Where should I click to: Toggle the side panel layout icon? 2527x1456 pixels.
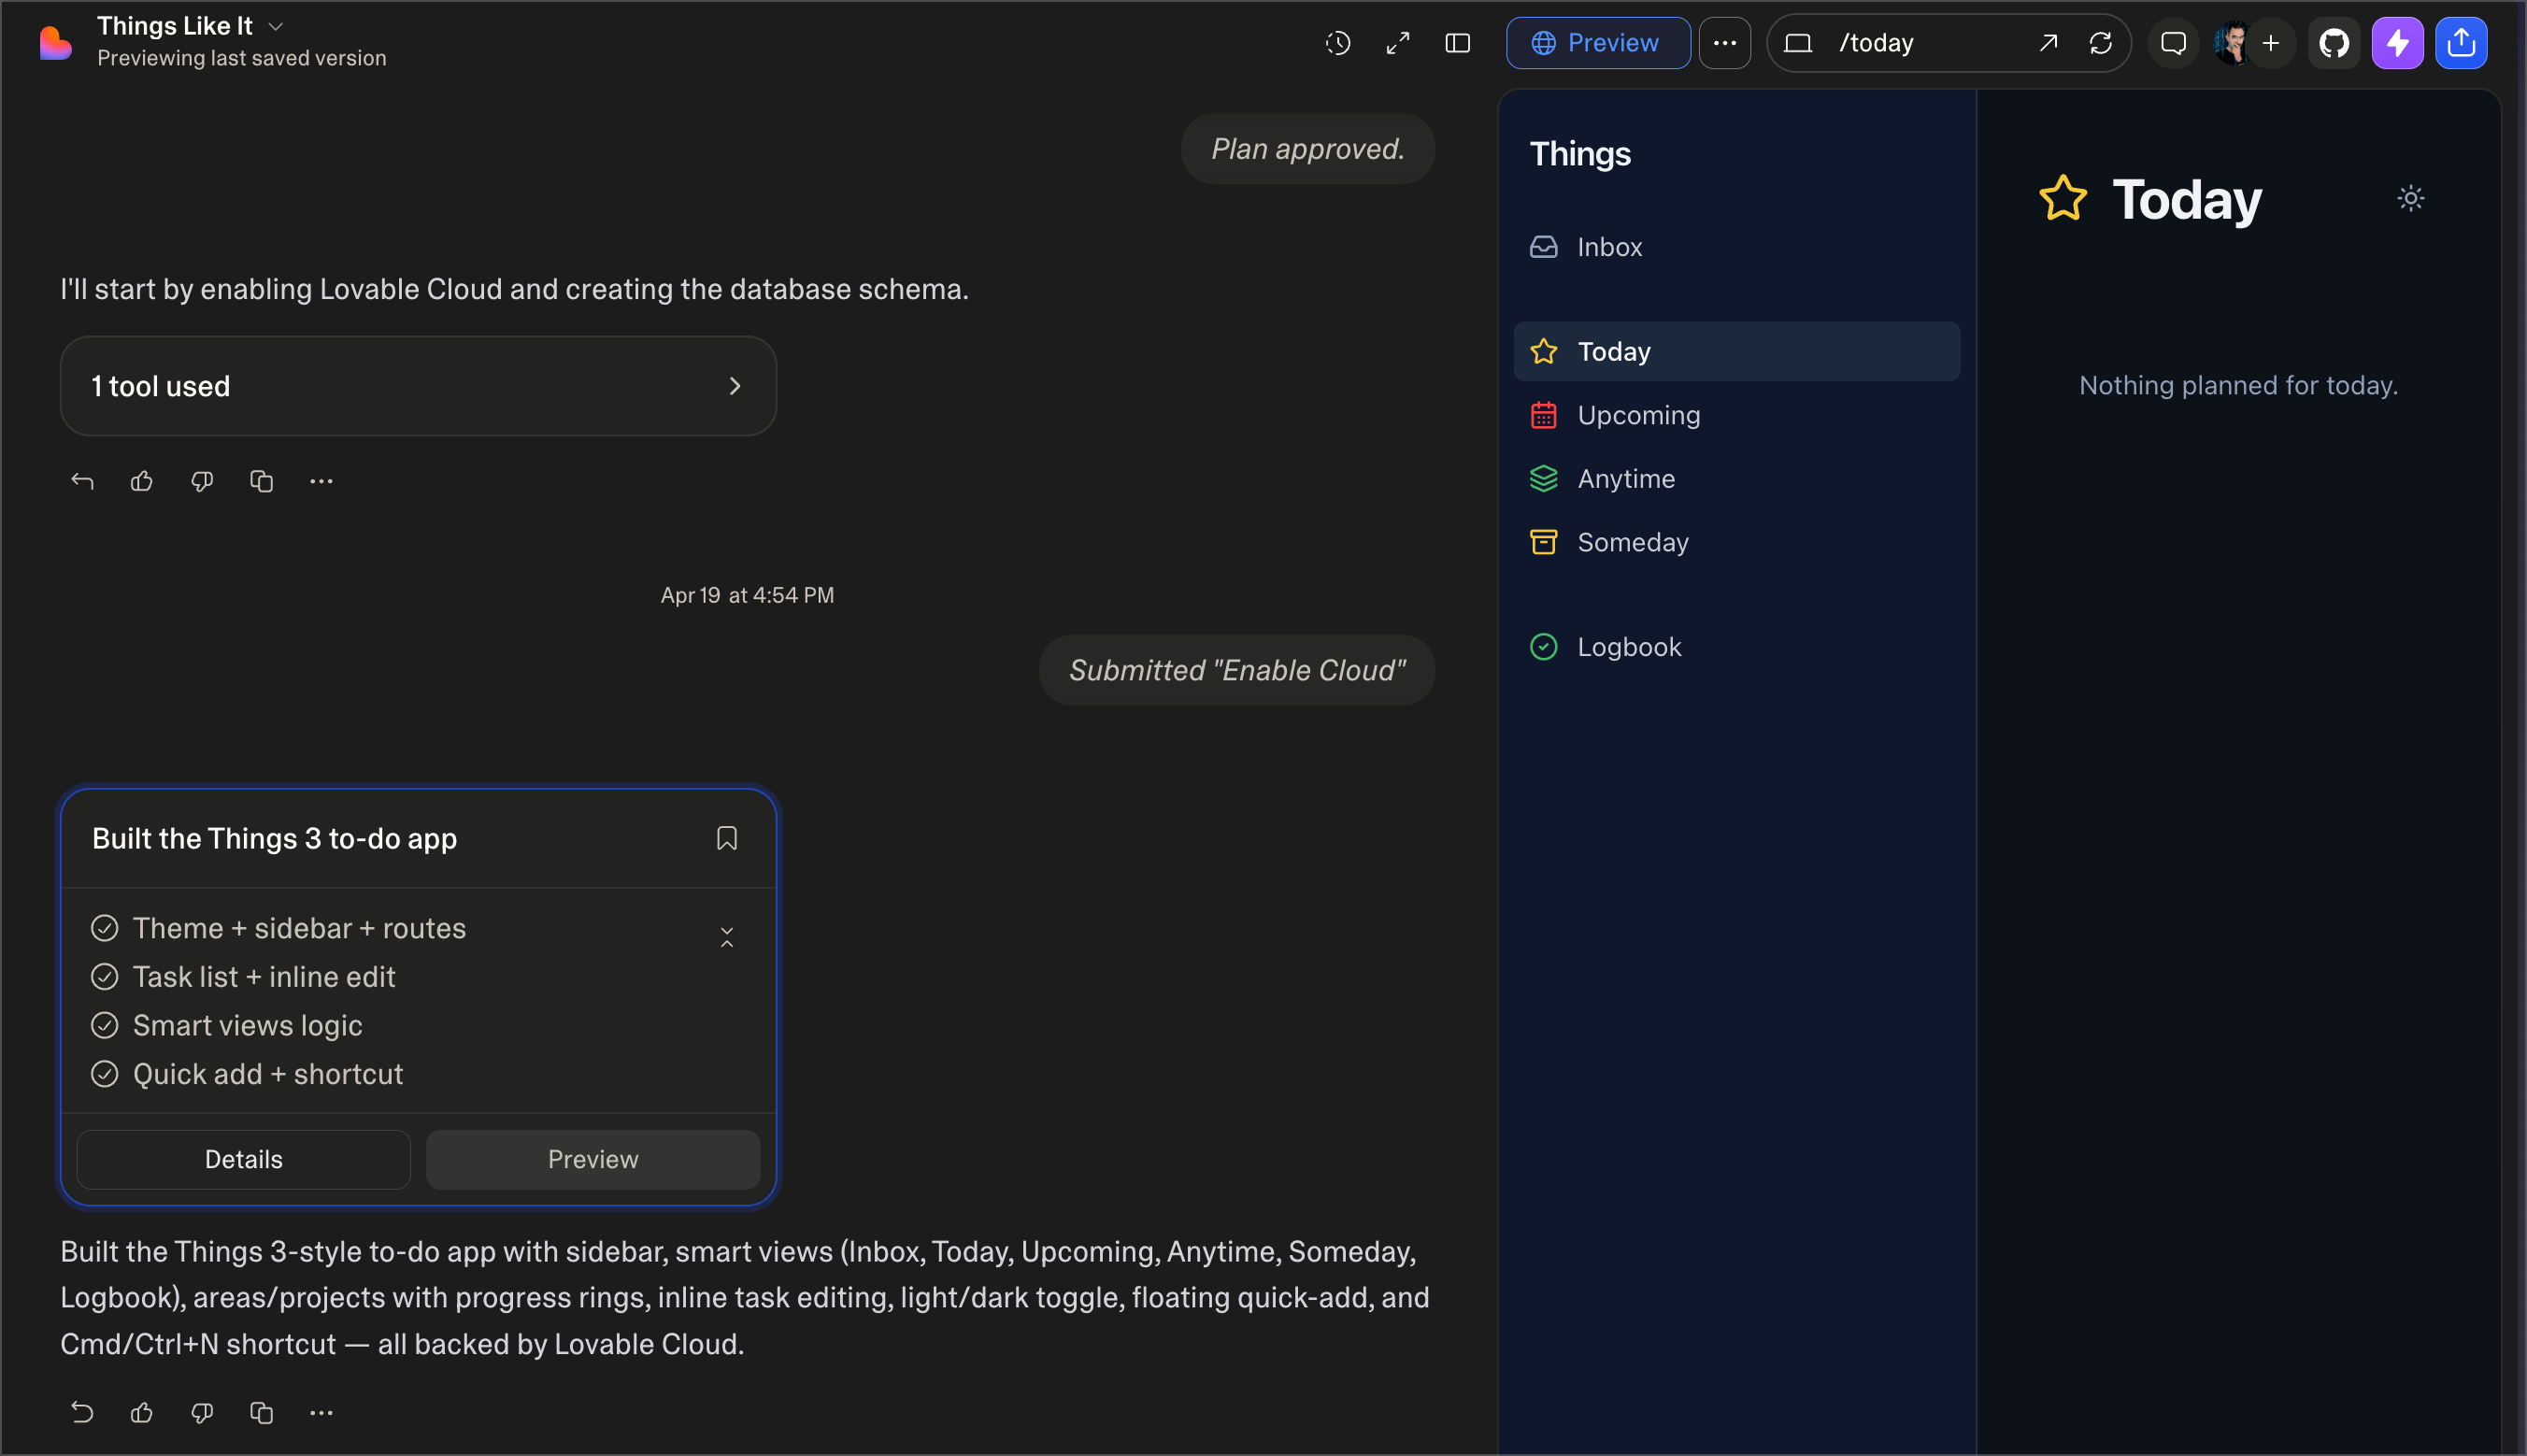pyautogui.click(x=1458, y=43)
